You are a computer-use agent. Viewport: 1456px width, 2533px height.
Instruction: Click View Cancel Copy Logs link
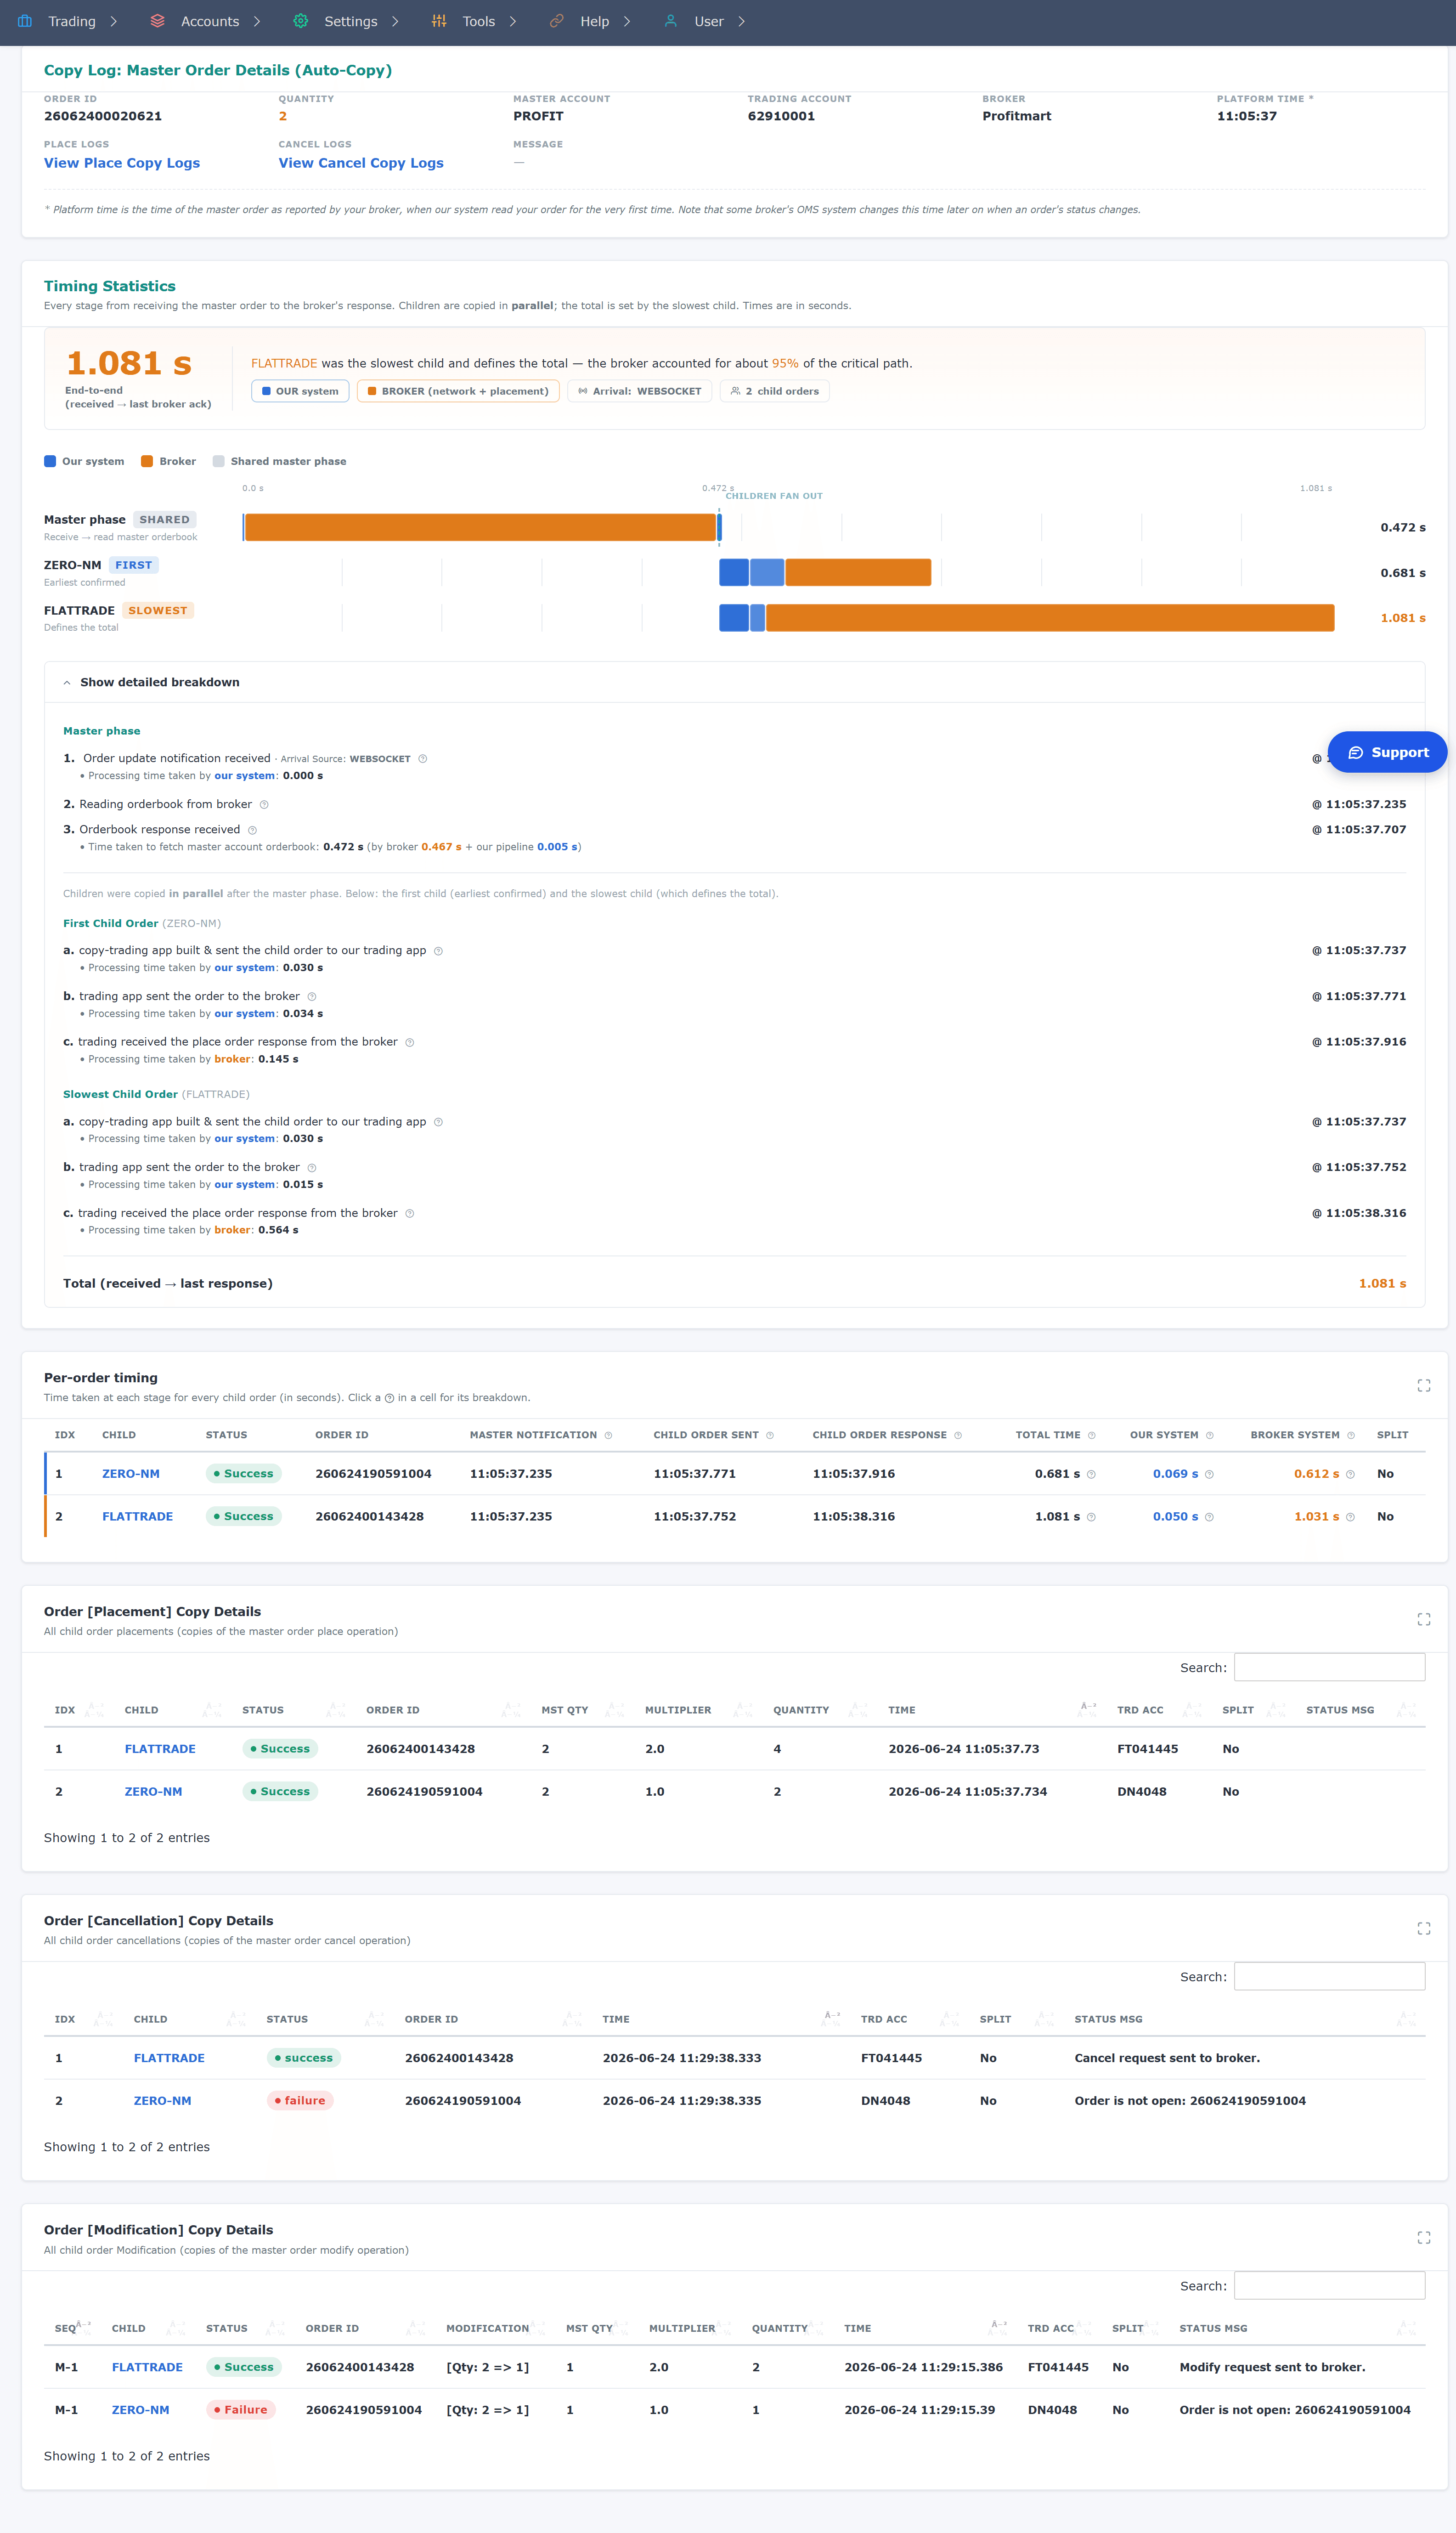click(x=361, y=163)
